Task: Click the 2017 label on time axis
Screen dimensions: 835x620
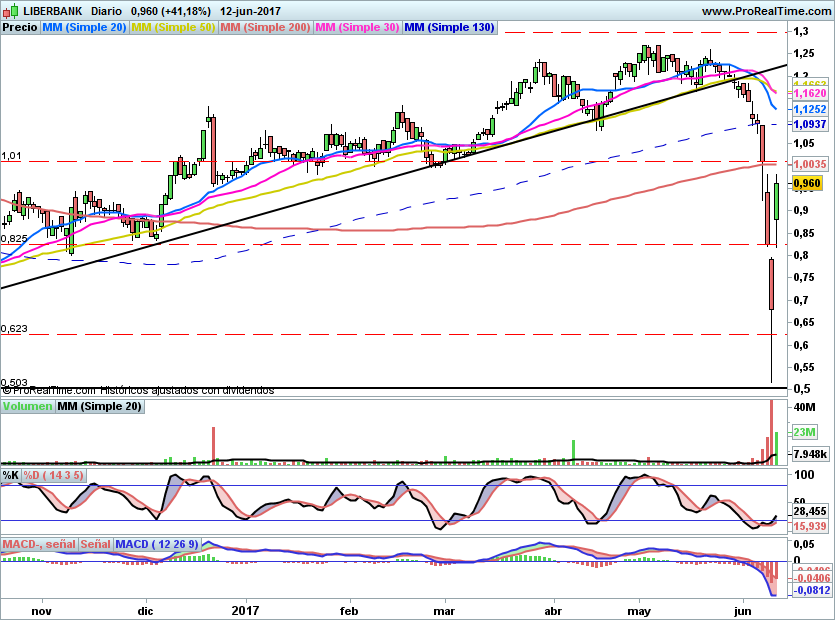Action: click(245, 610)
